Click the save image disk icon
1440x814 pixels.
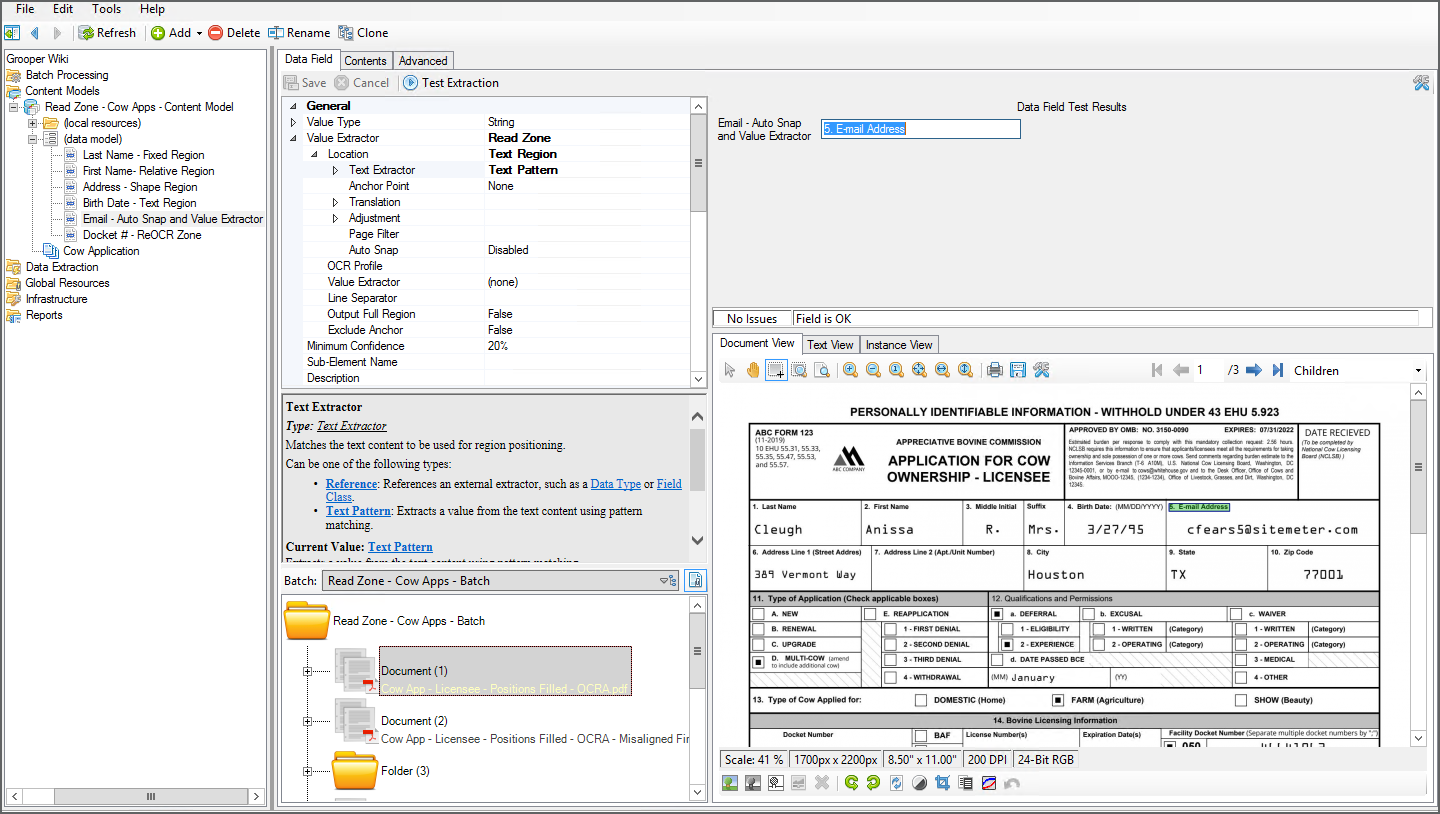[x=1018, y=371]
